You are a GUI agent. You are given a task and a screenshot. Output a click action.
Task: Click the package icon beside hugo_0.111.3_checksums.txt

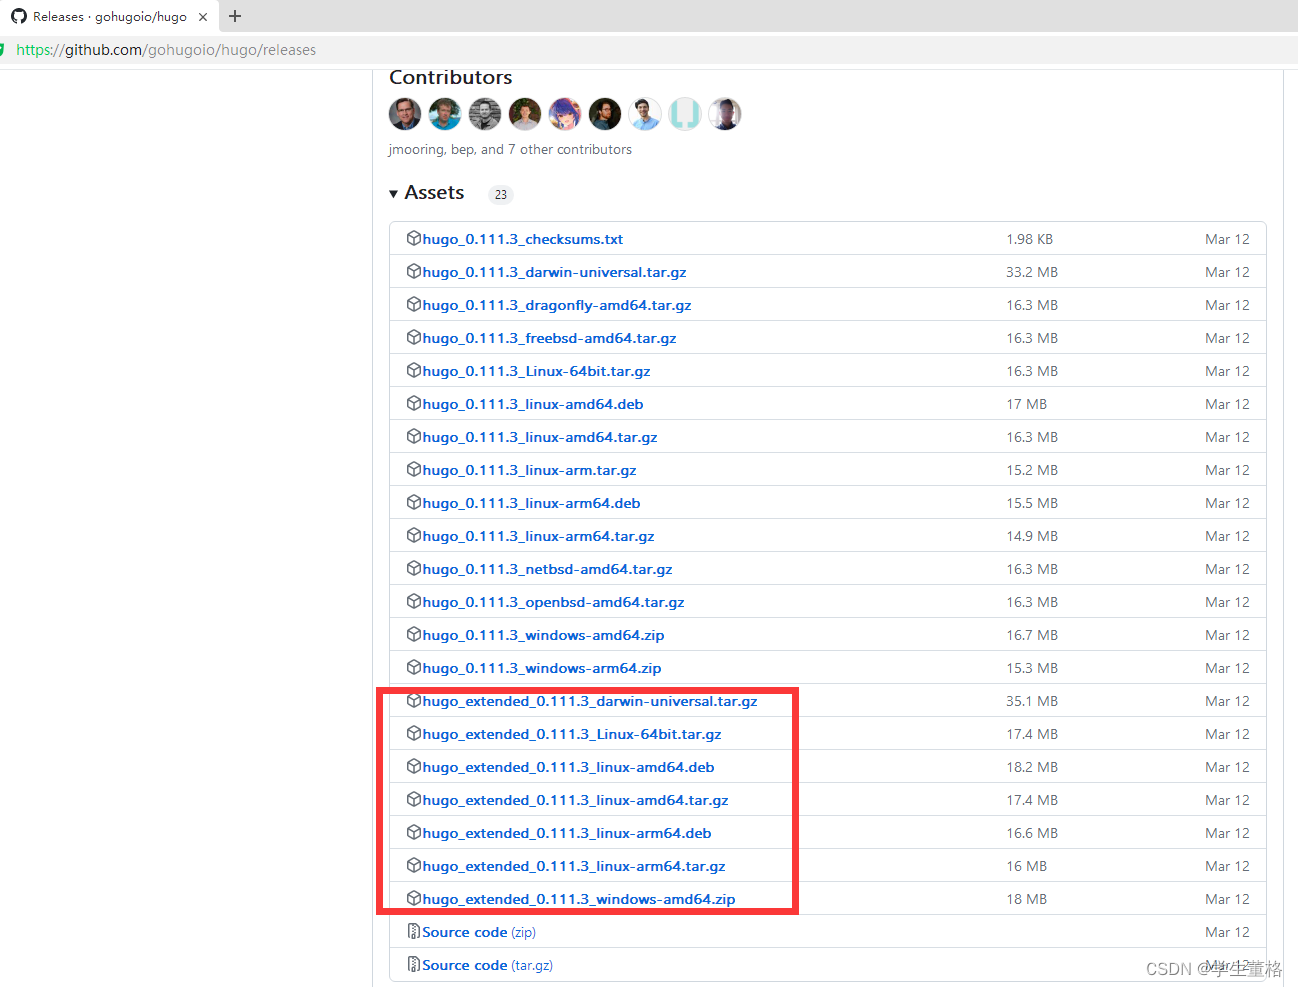click(x=413, y=238)
